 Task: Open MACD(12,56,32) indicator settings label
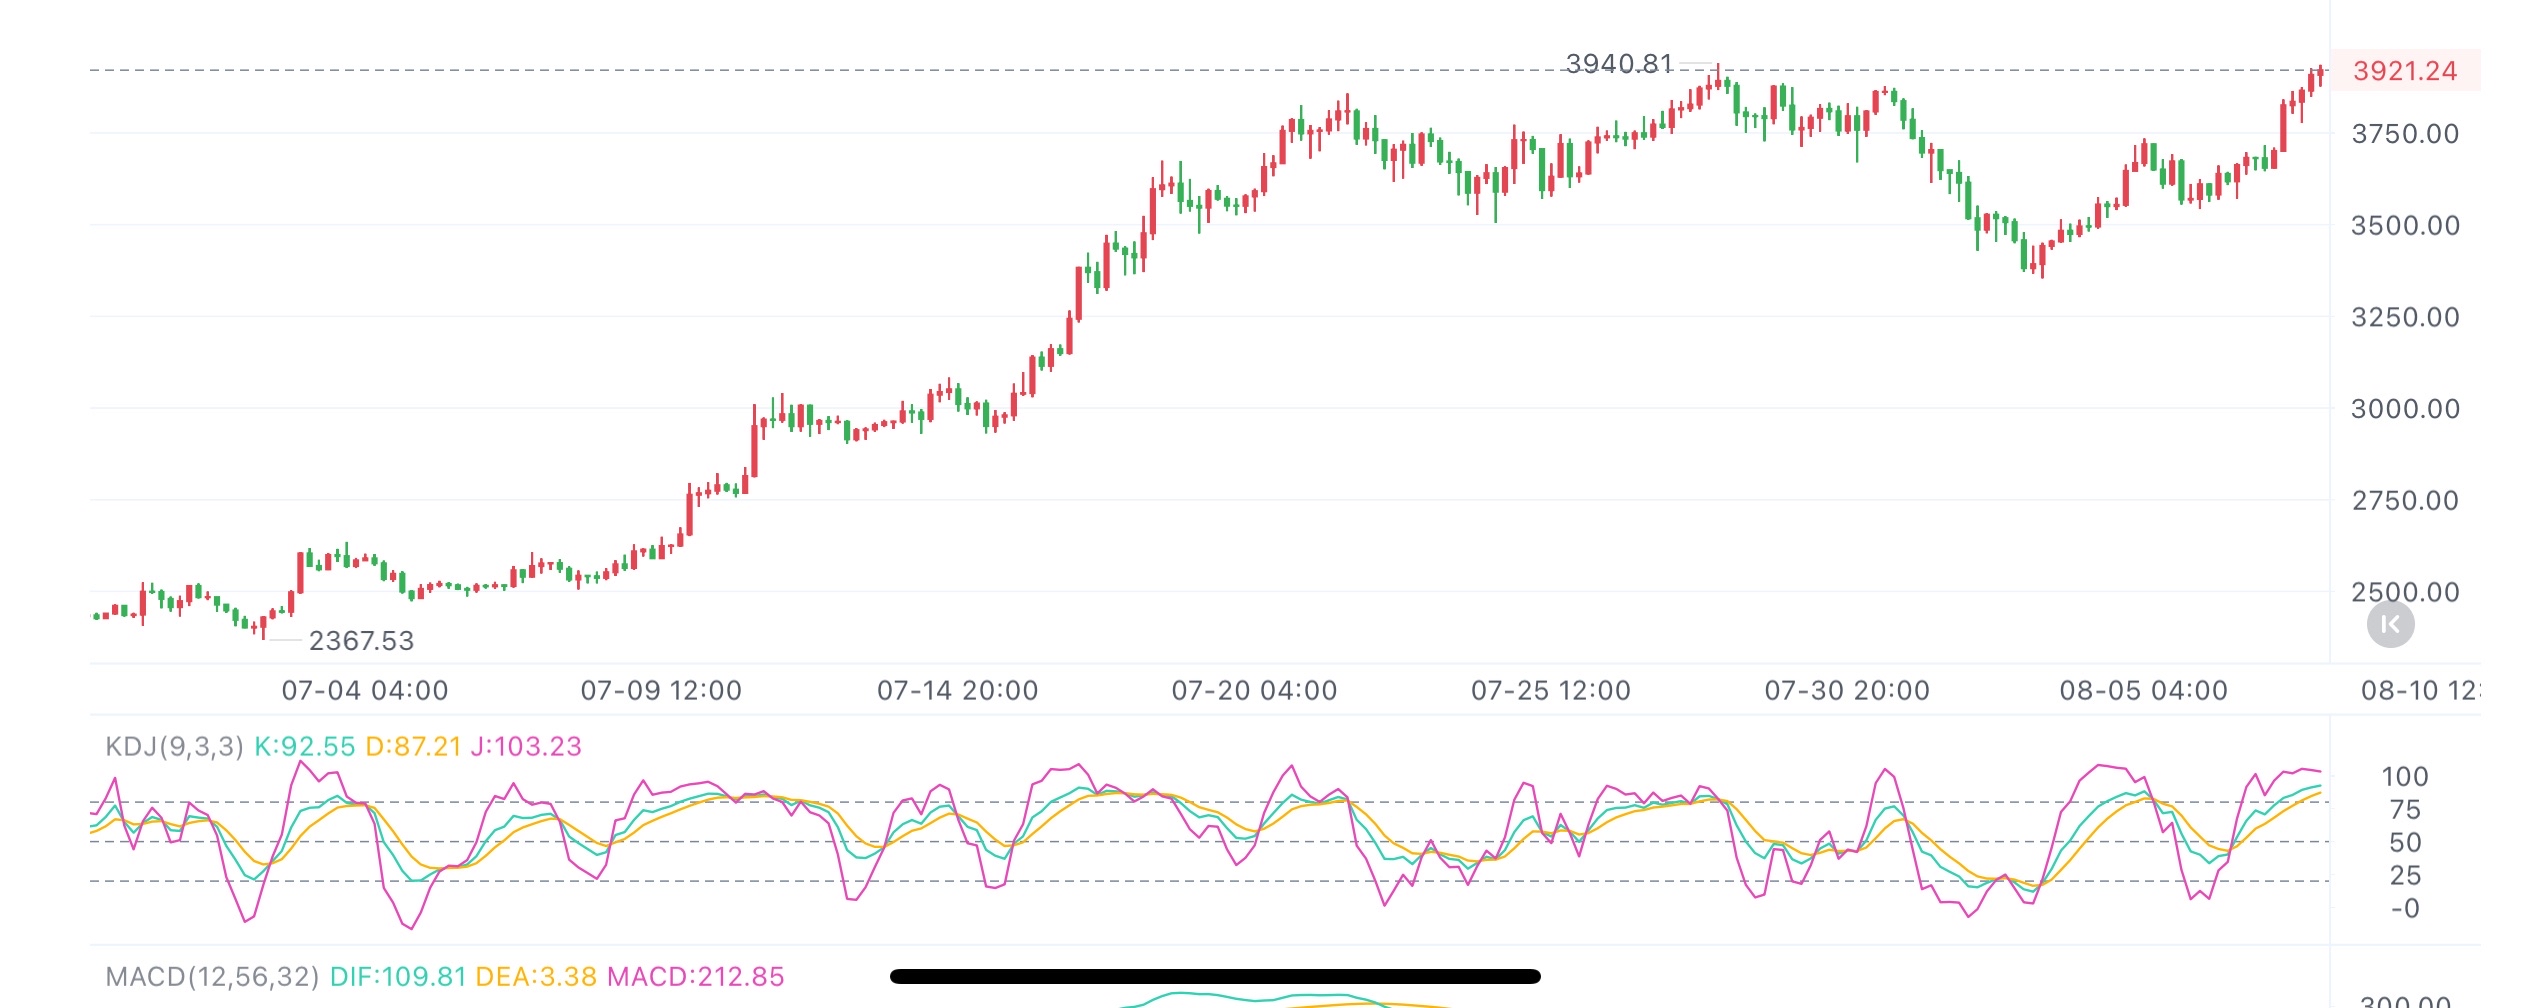click(212, 977)
